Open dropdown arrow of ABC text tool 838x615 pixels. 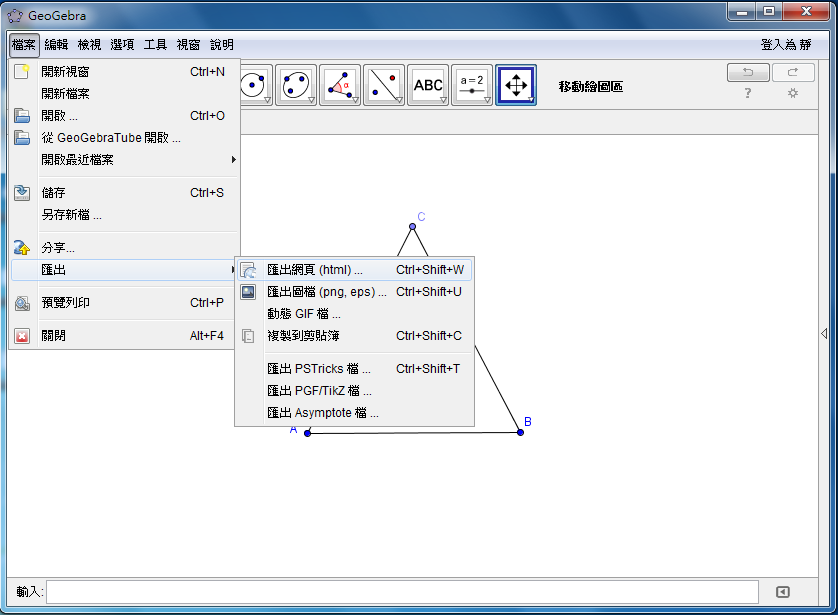pos(443,100)
